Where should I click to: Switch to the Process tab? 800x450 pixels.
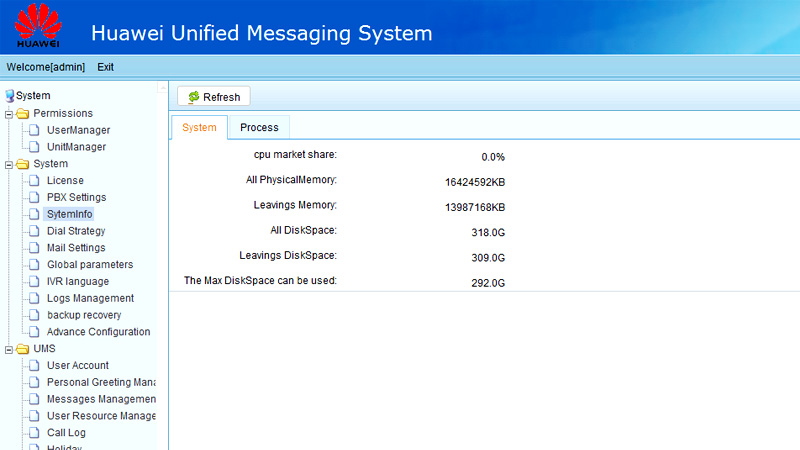[259, 128]
